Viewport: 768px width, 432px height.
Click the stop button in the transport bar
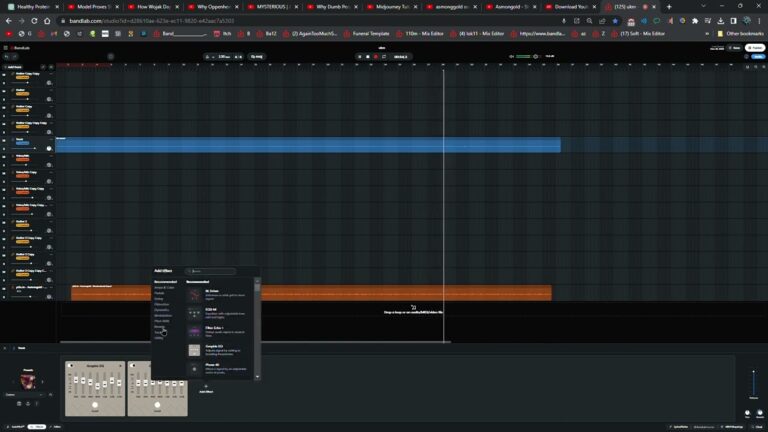click(x=368, y=57)
